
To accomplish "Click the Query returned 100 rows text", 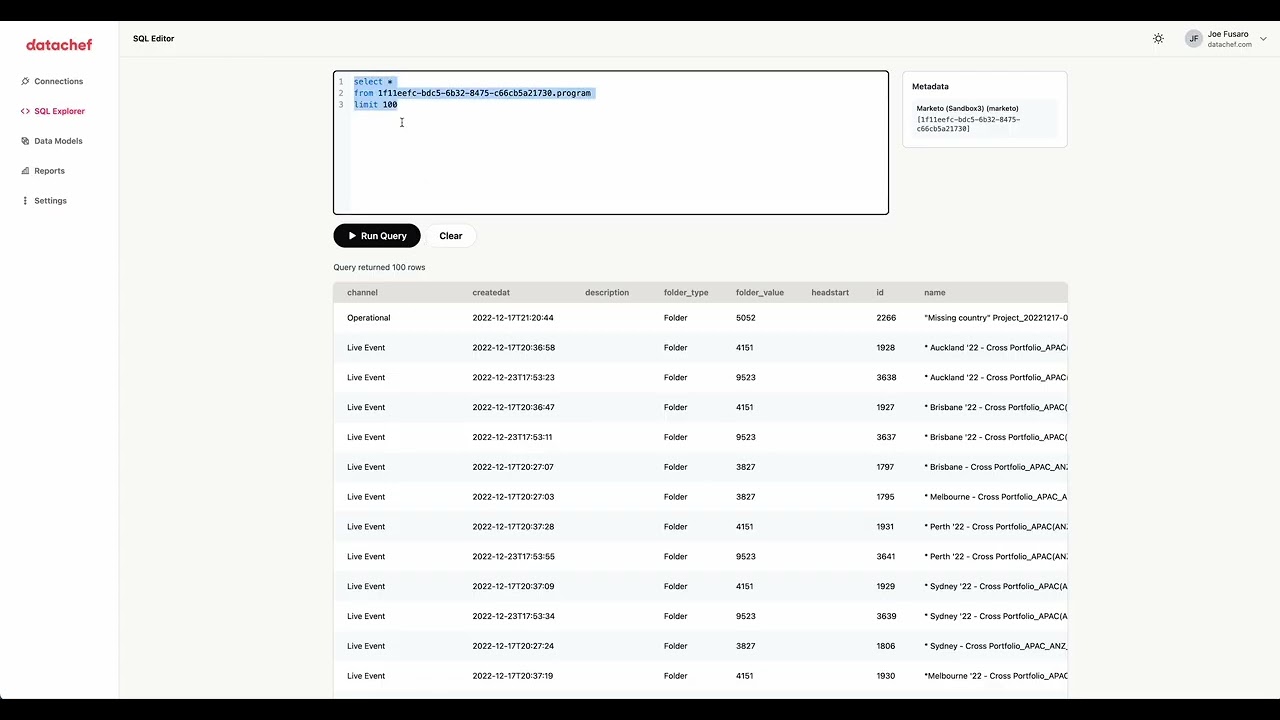I will tap(379, 268).
